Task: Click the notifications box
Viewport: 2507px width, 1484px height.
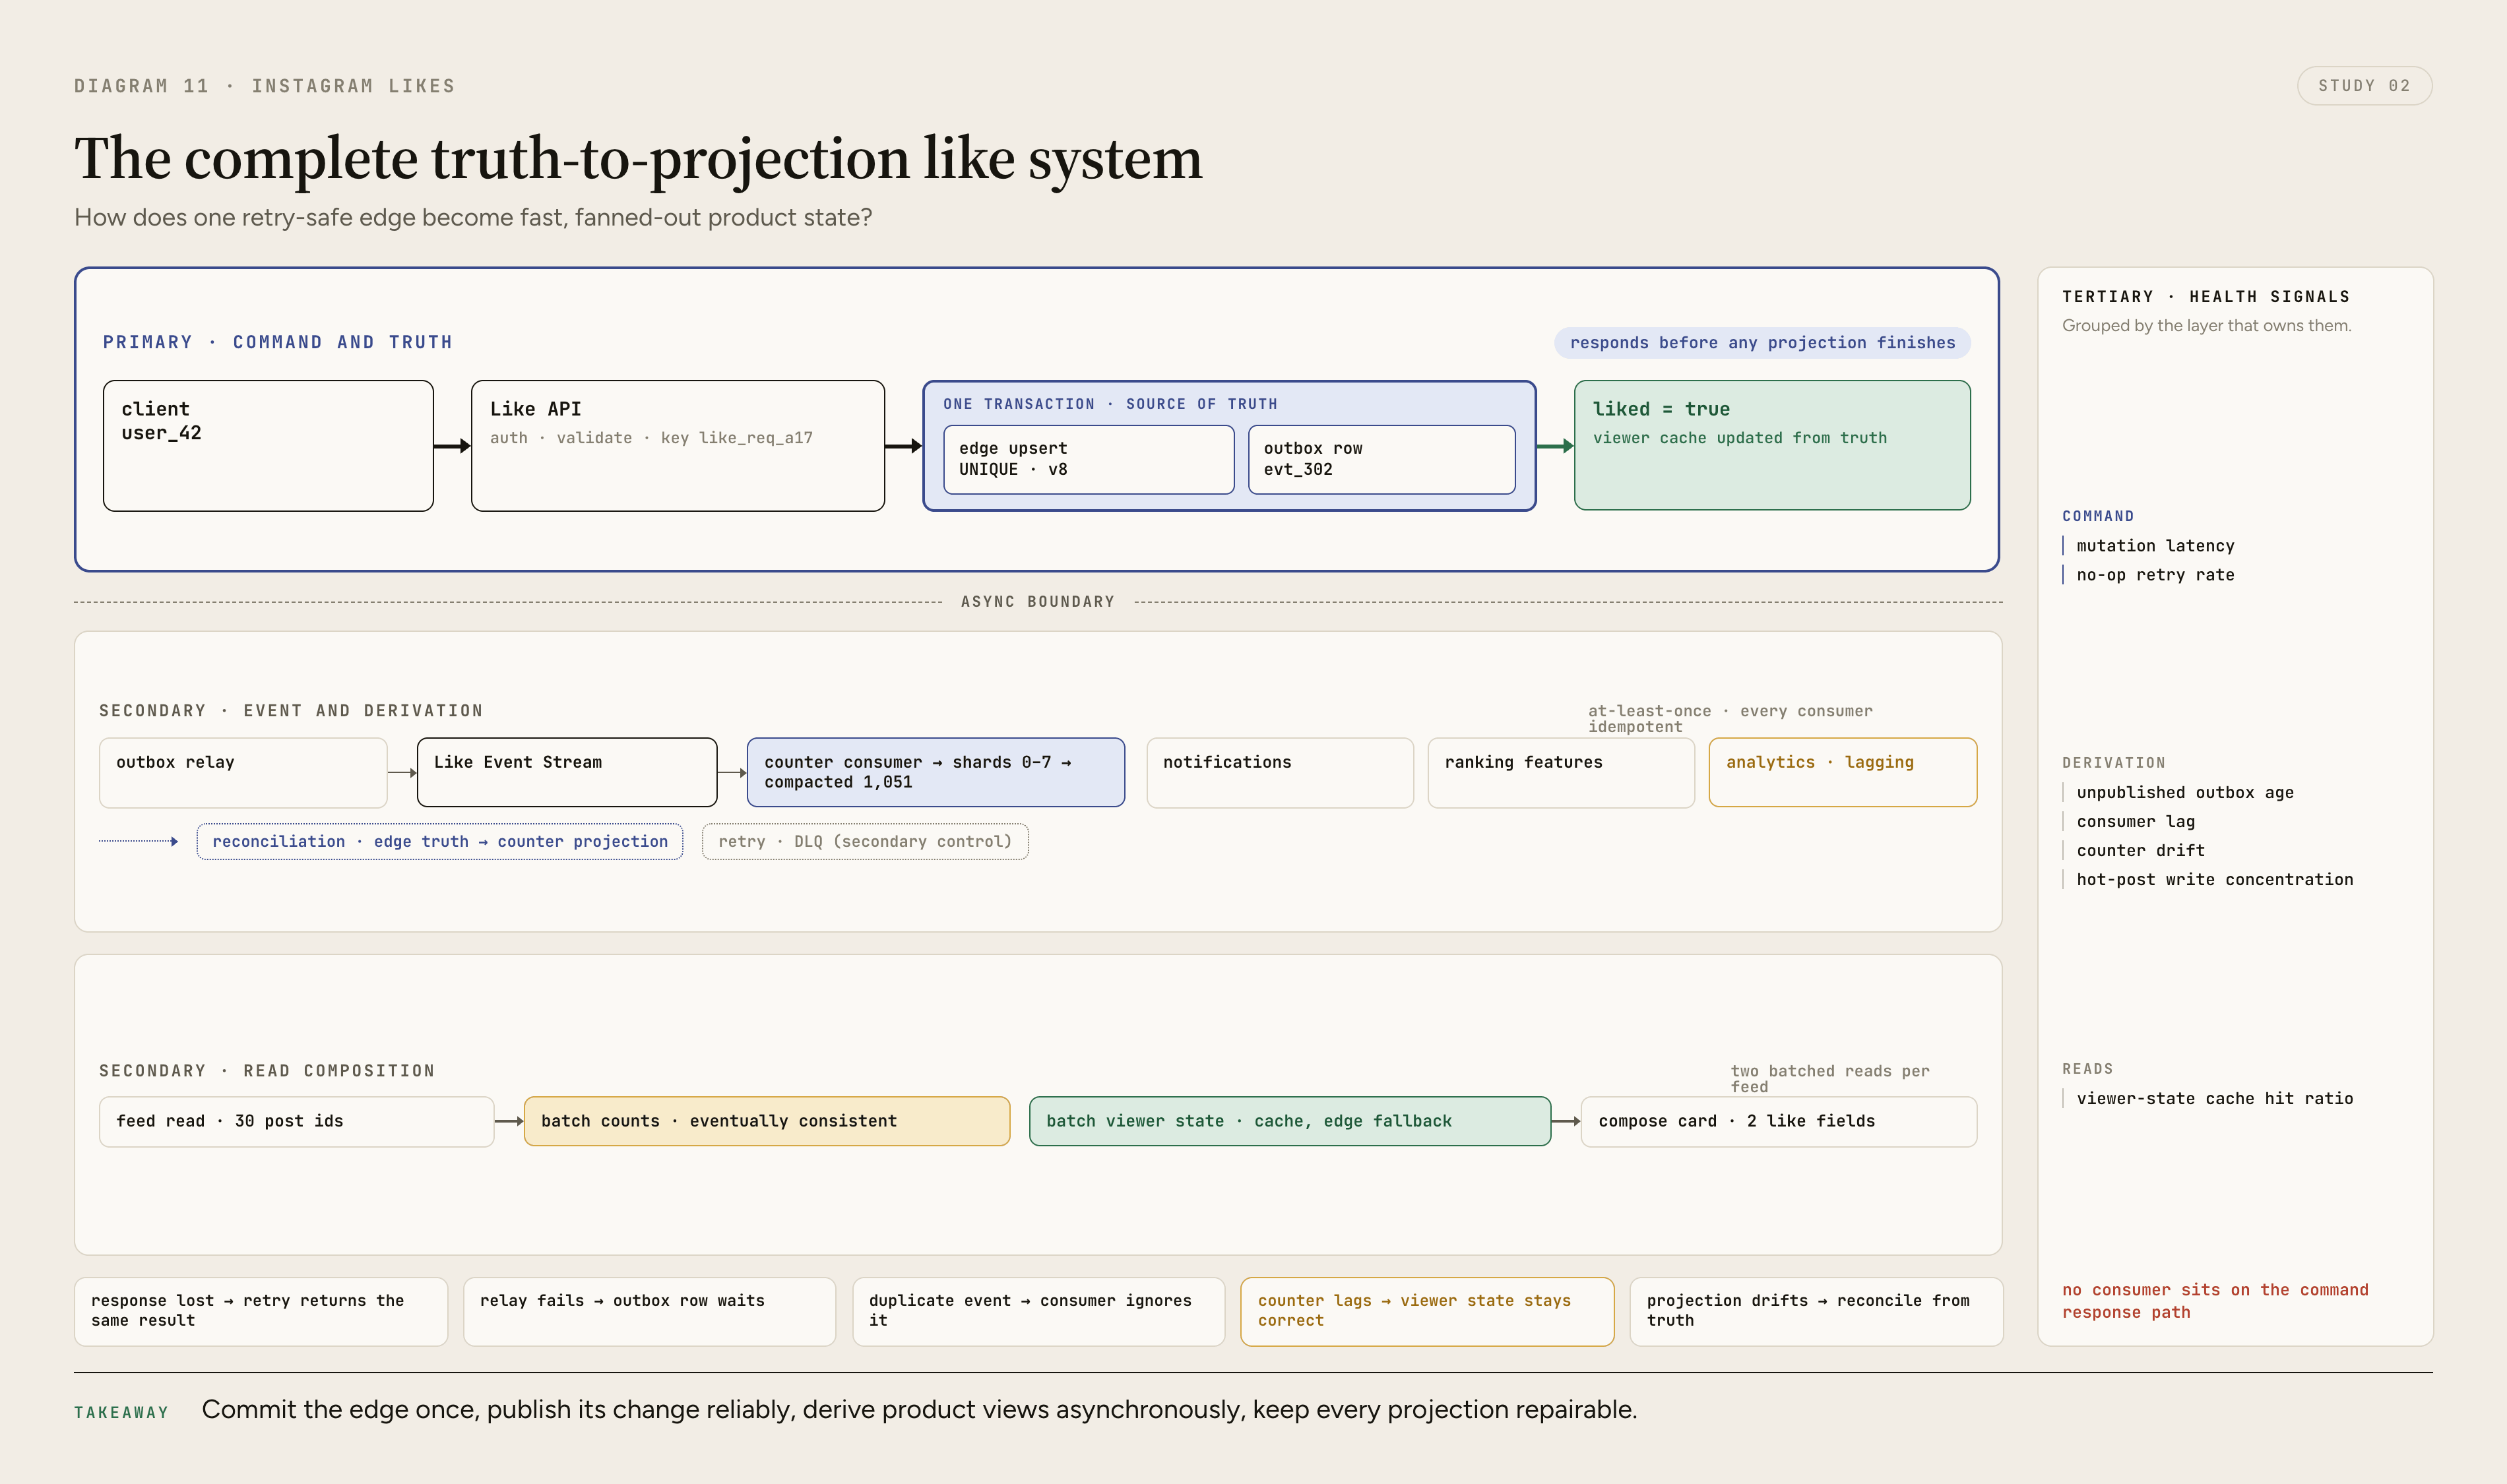Action: pyautogui.click(x=1280, y=772)
